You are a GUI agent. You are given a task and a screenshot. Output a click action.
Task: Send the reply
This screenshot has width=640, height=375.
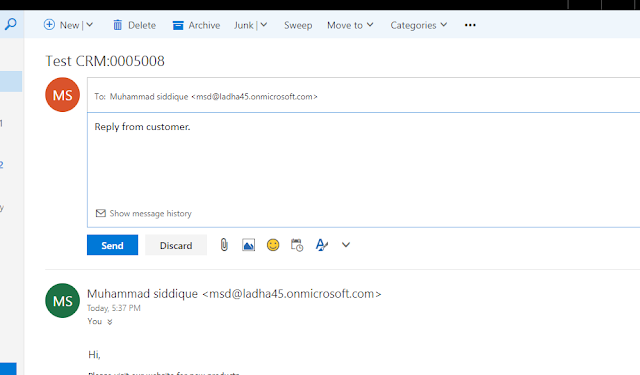pyautogui.click(x=112, y=245)
